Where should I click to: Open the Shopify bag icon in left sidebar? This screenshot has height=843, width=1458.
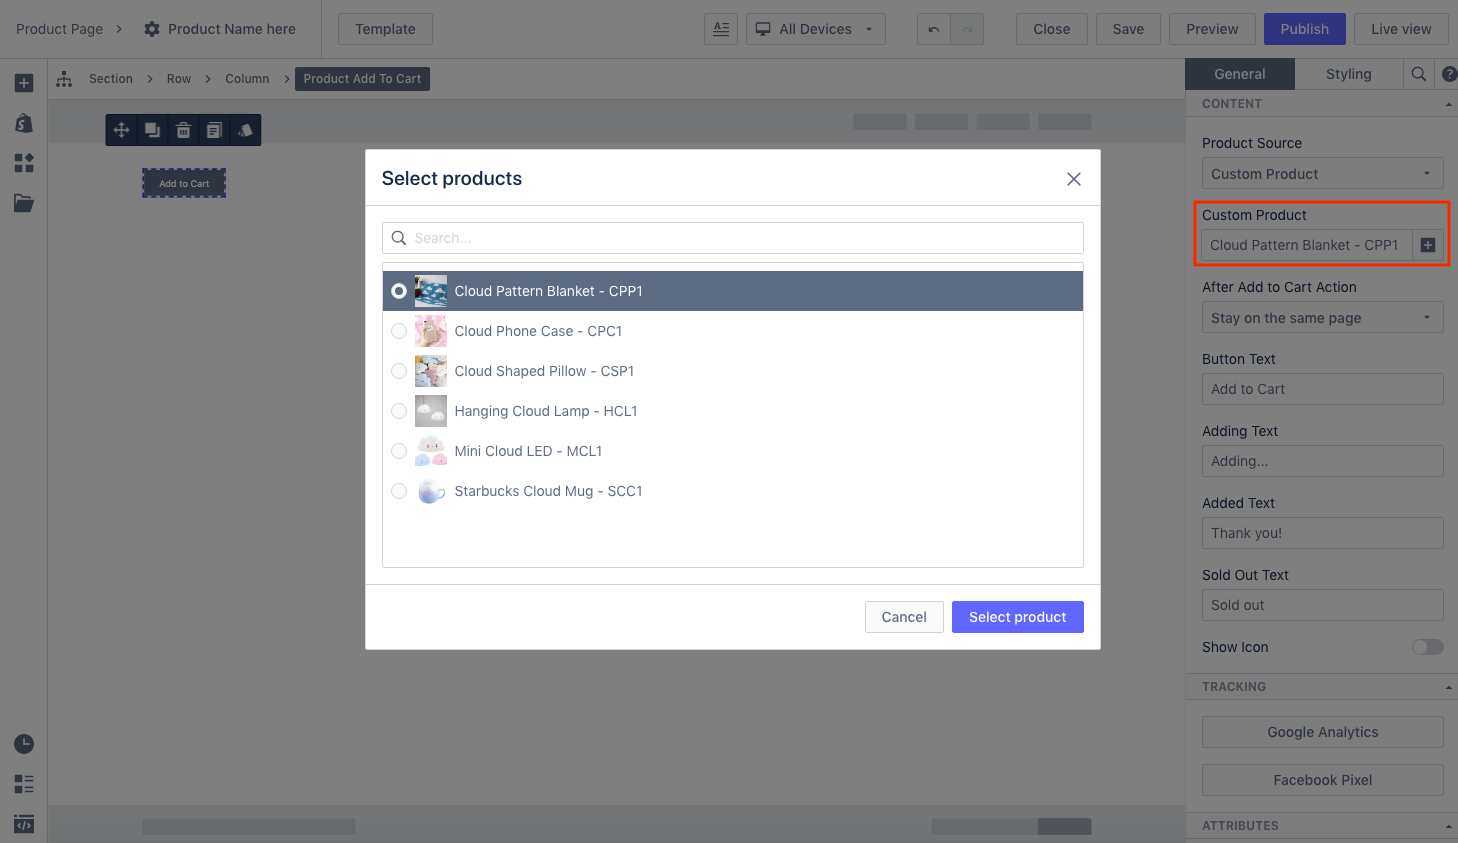coord(24,123)
